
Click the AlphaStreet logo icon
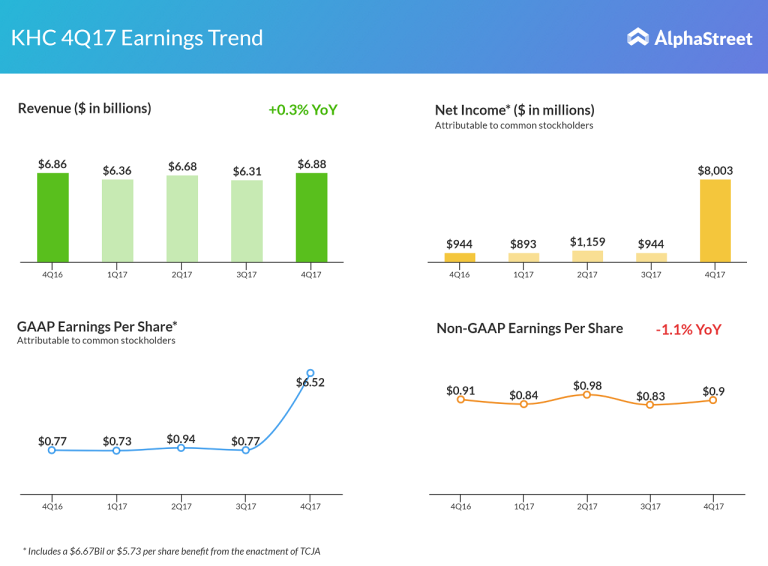638,37
